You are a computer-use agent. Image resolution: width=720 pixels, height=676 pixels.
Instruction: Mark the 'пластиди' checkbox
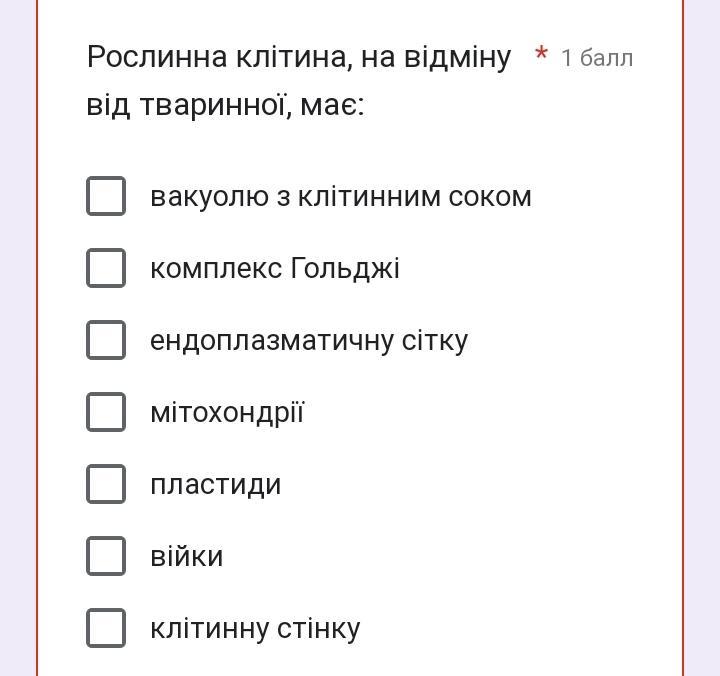tap(106, 484)
